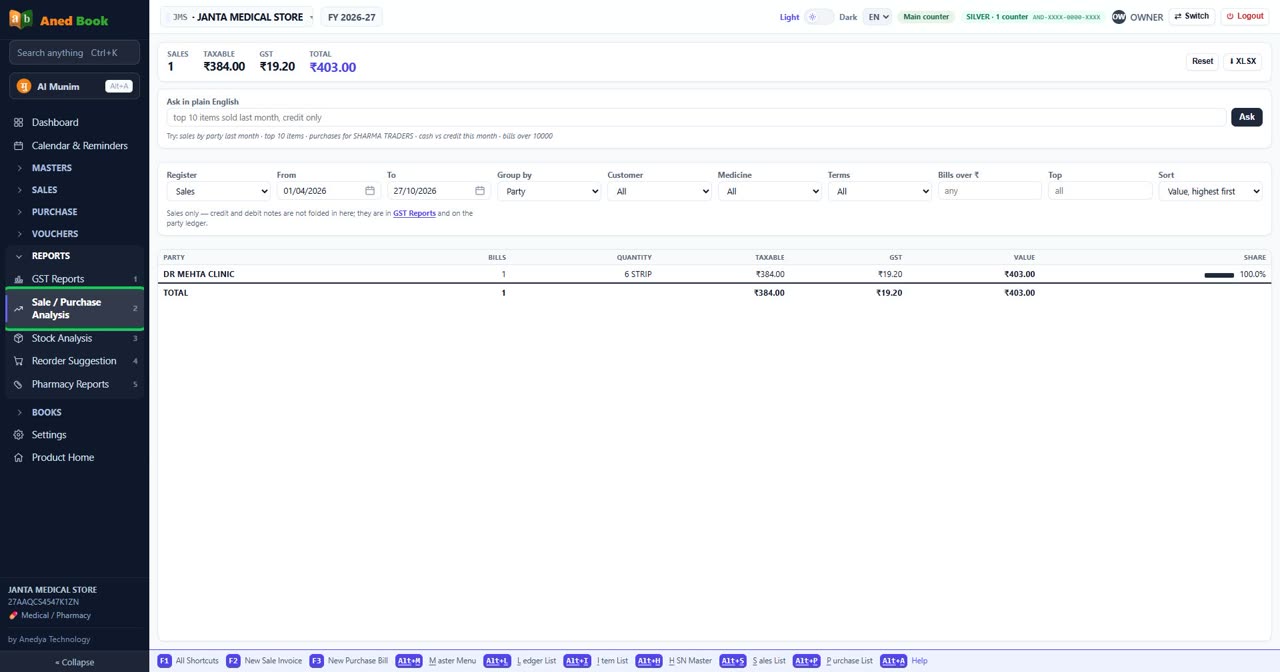Download report with XLSX button
The height and width of the screenshot is (672, 1280).
click(x=1243, y=61)
